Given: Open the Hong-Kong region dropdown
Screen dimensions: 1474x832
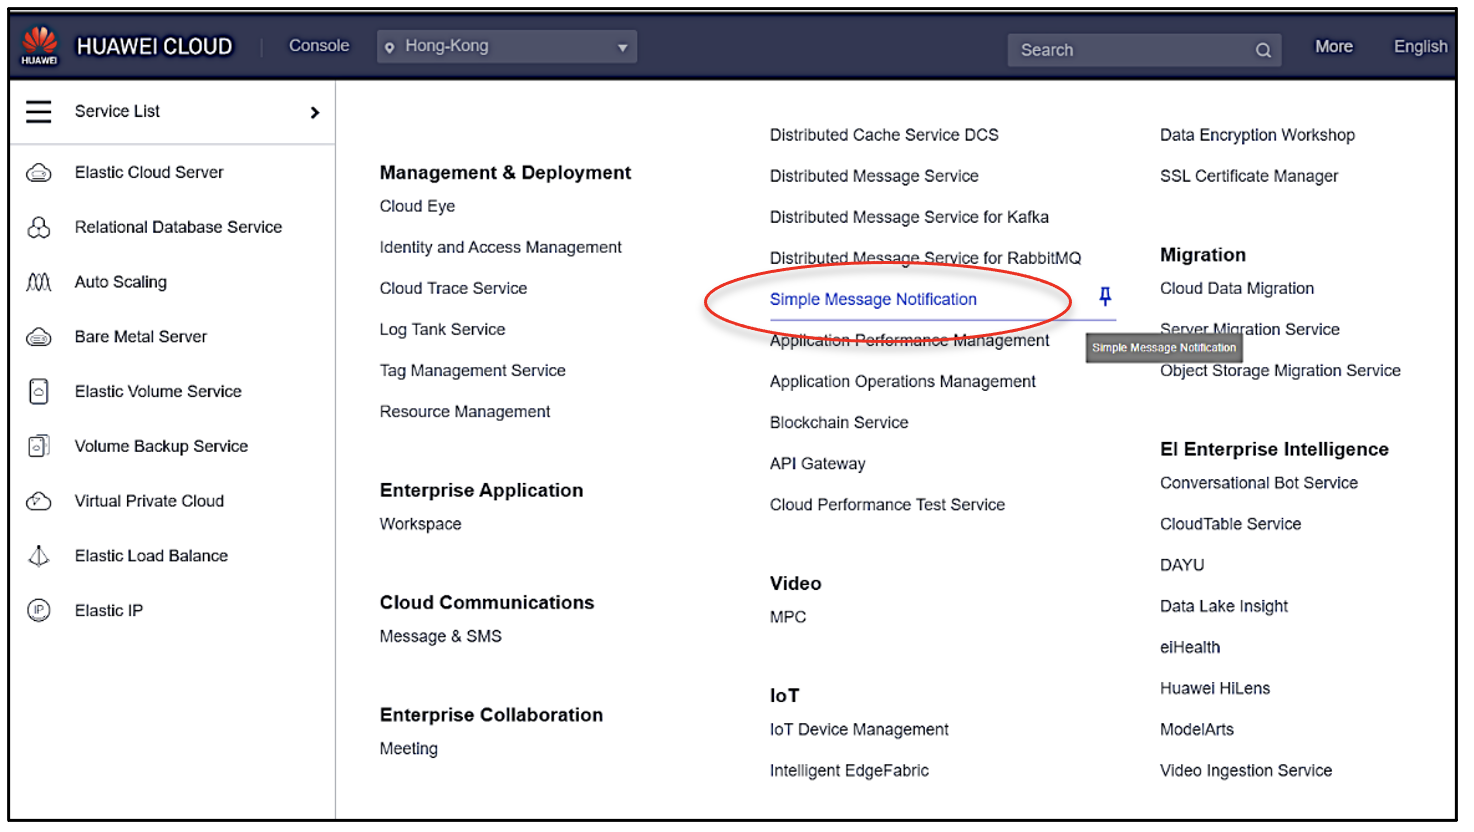Looking at the screenshot, I should [x=506, y=46].
